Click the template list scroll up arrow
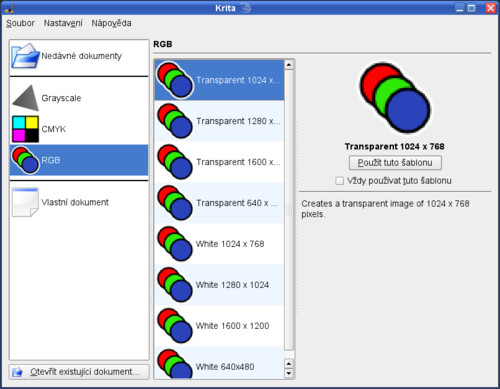 click(289, 65)
